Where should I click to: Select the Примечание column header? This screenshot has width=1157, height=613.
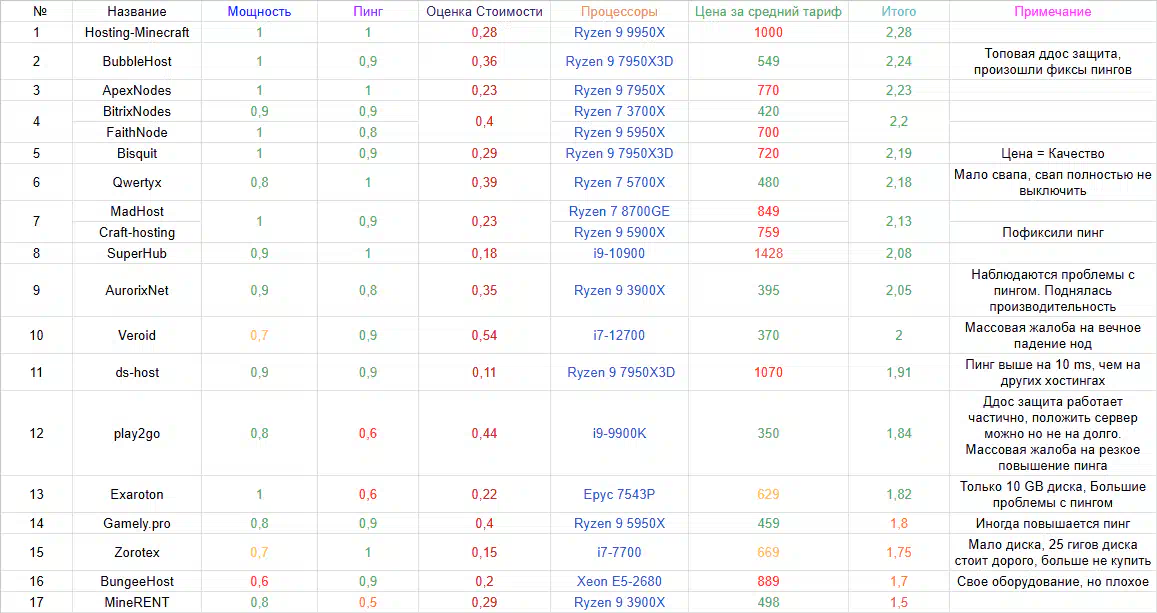pos(1052,11)
